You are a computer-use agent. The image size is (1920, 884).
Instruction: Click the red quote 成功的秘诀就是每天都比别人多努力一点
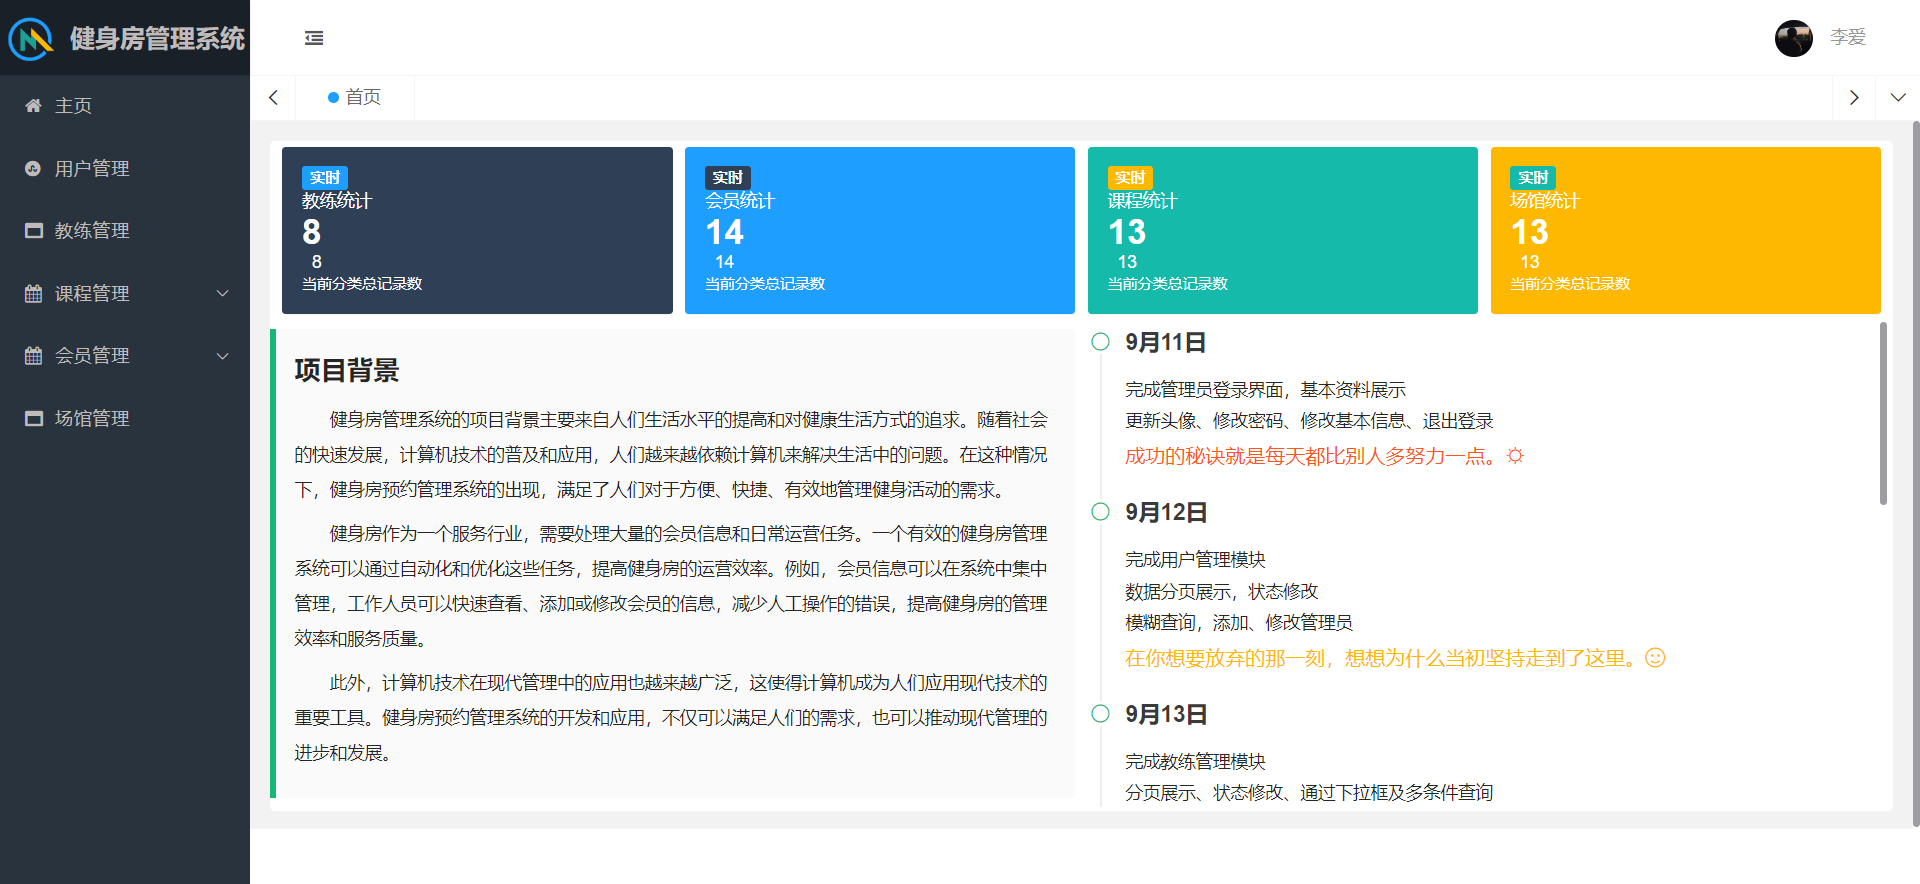[x=1311, y=456]
